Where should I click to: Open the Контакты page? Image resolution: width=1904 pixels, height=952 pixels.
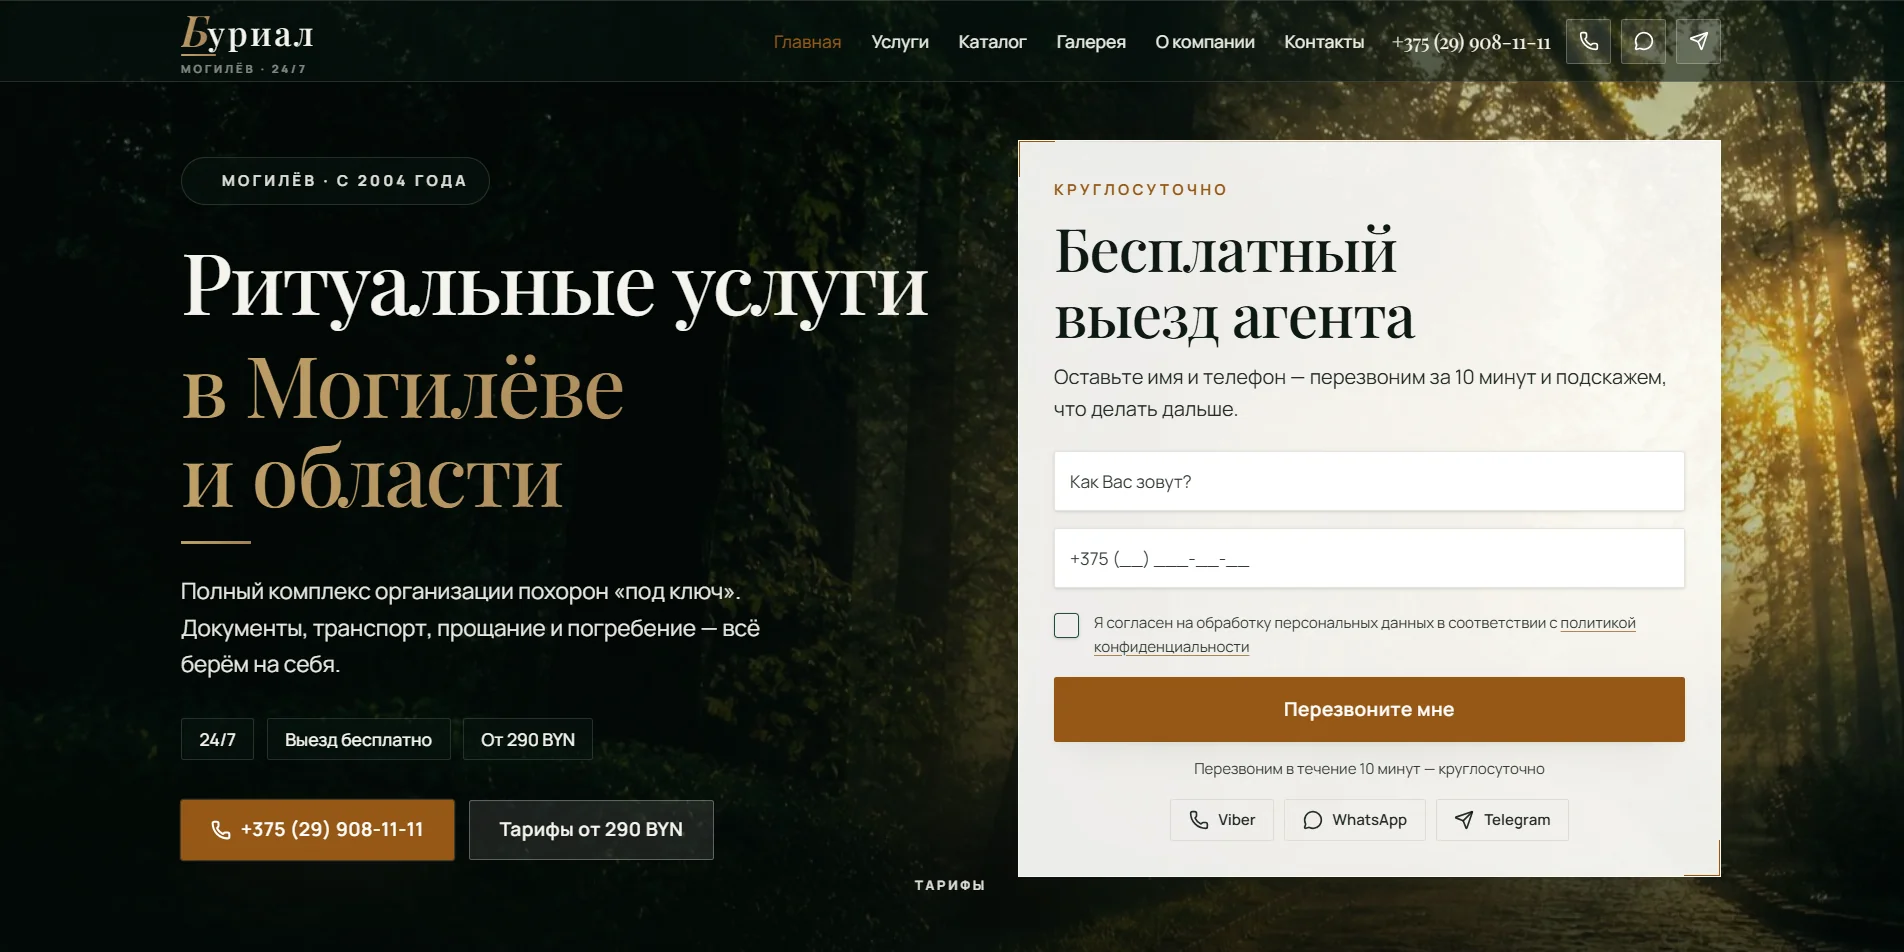point(1324,42)
